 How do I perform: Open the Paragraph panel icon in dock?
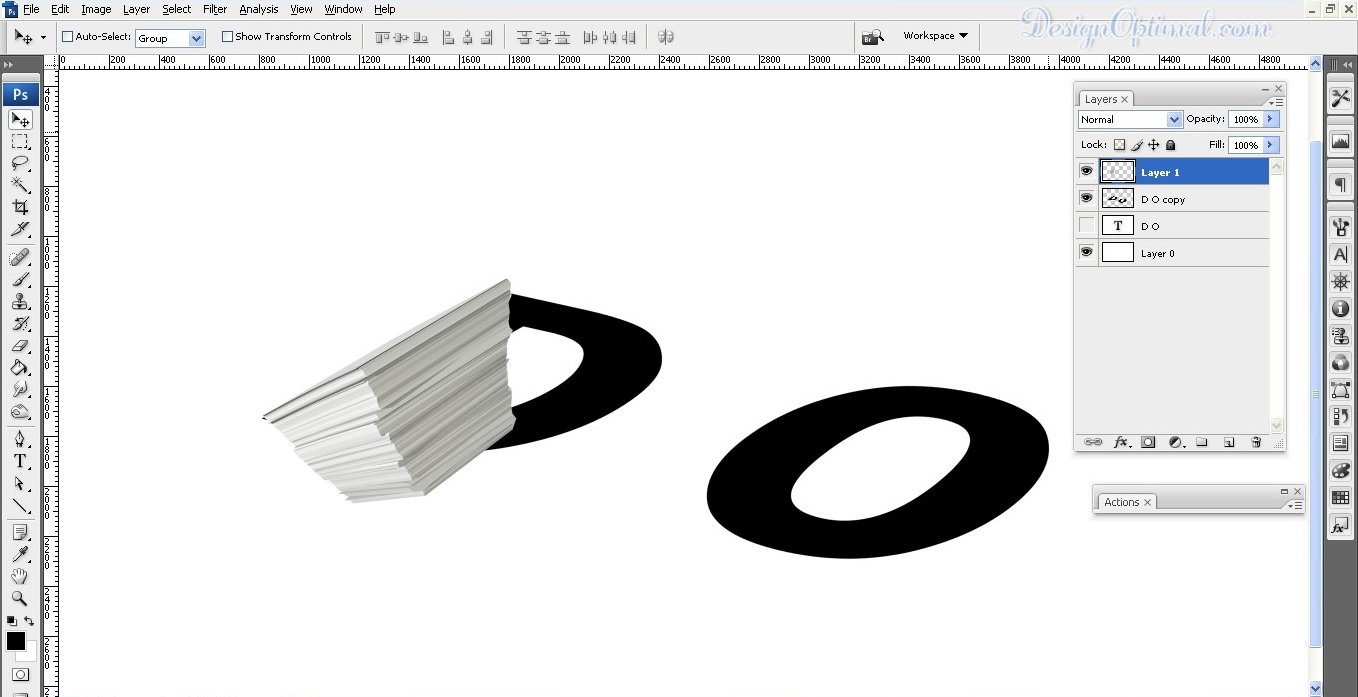(x=1341, y=186)
